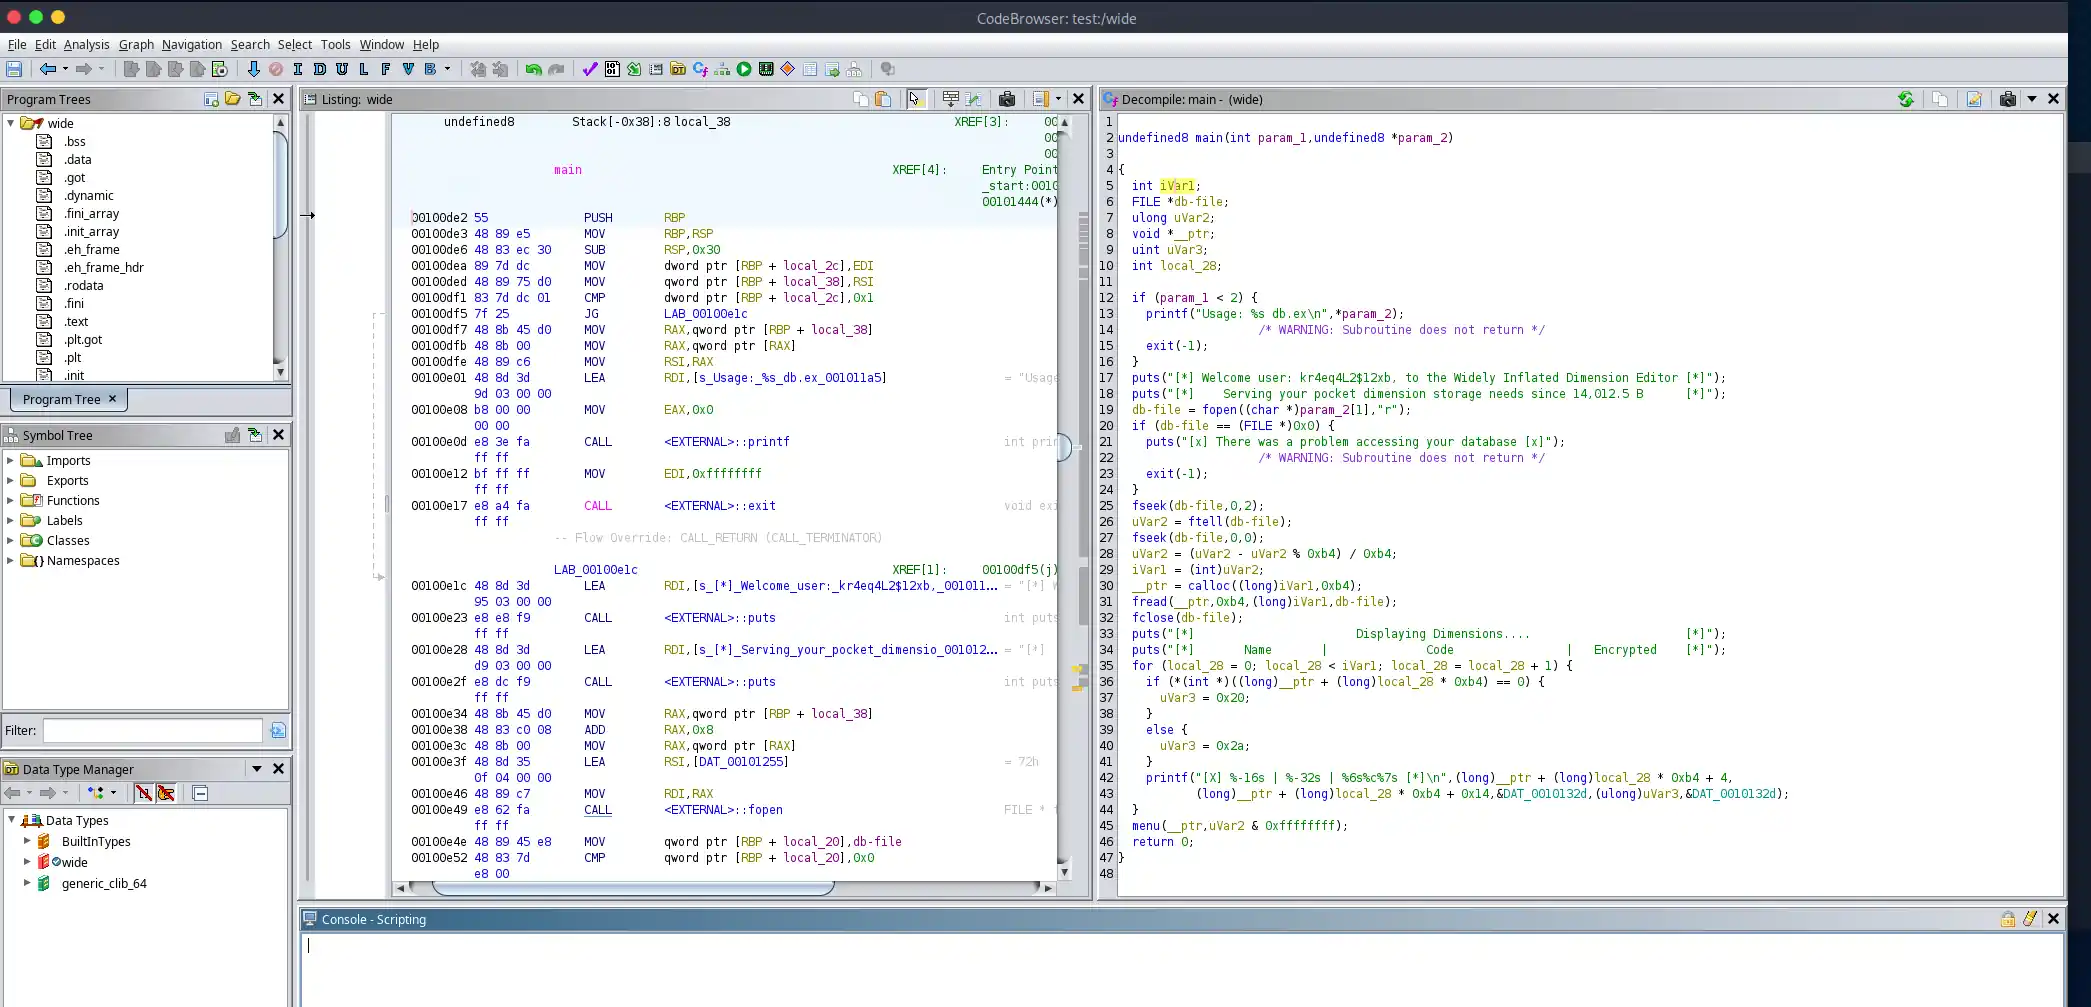The width and height of the screenshot is (2091, 1007).
Task: Click the Navigate to next Instruction 'I' icon
Action: tap(297, 69)
